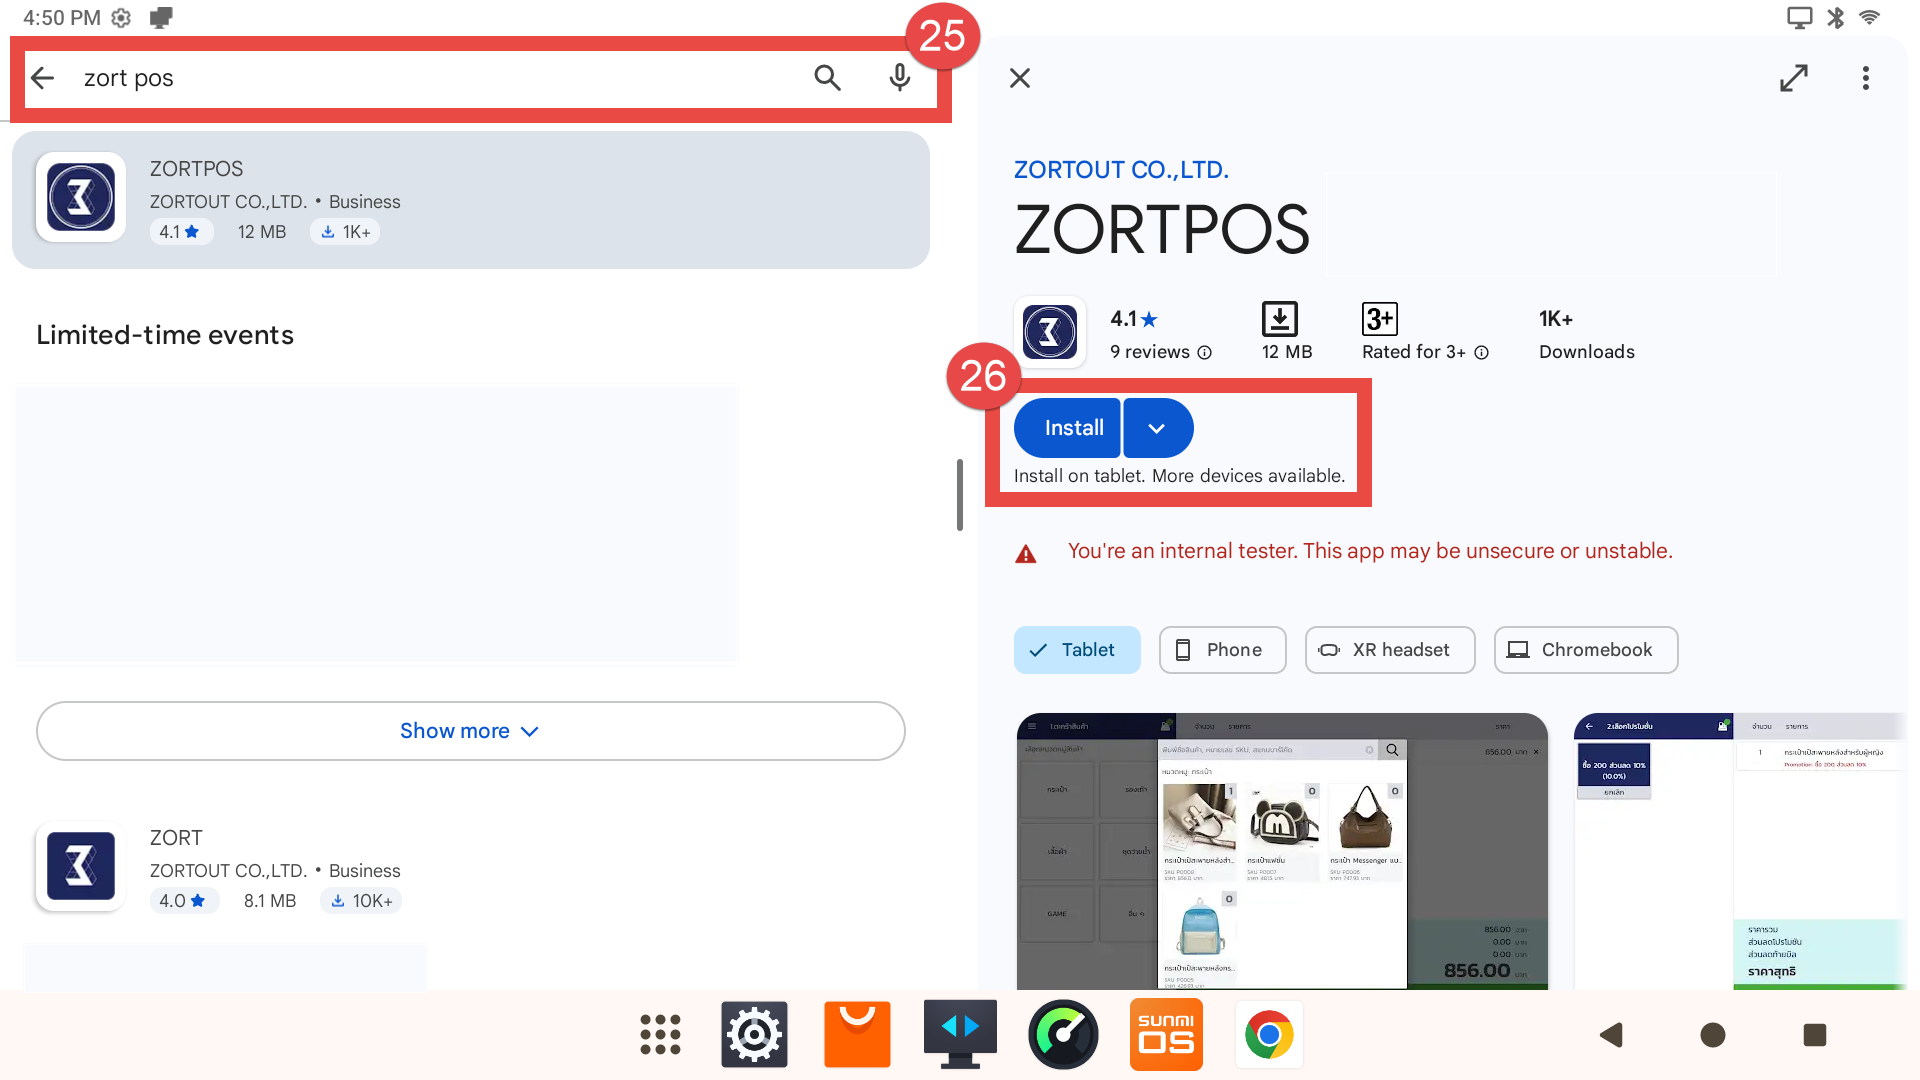Select the Chromebook device chip
Image resolution: width=1920 pixels, height=1080 pixels.
(1585, 650)
